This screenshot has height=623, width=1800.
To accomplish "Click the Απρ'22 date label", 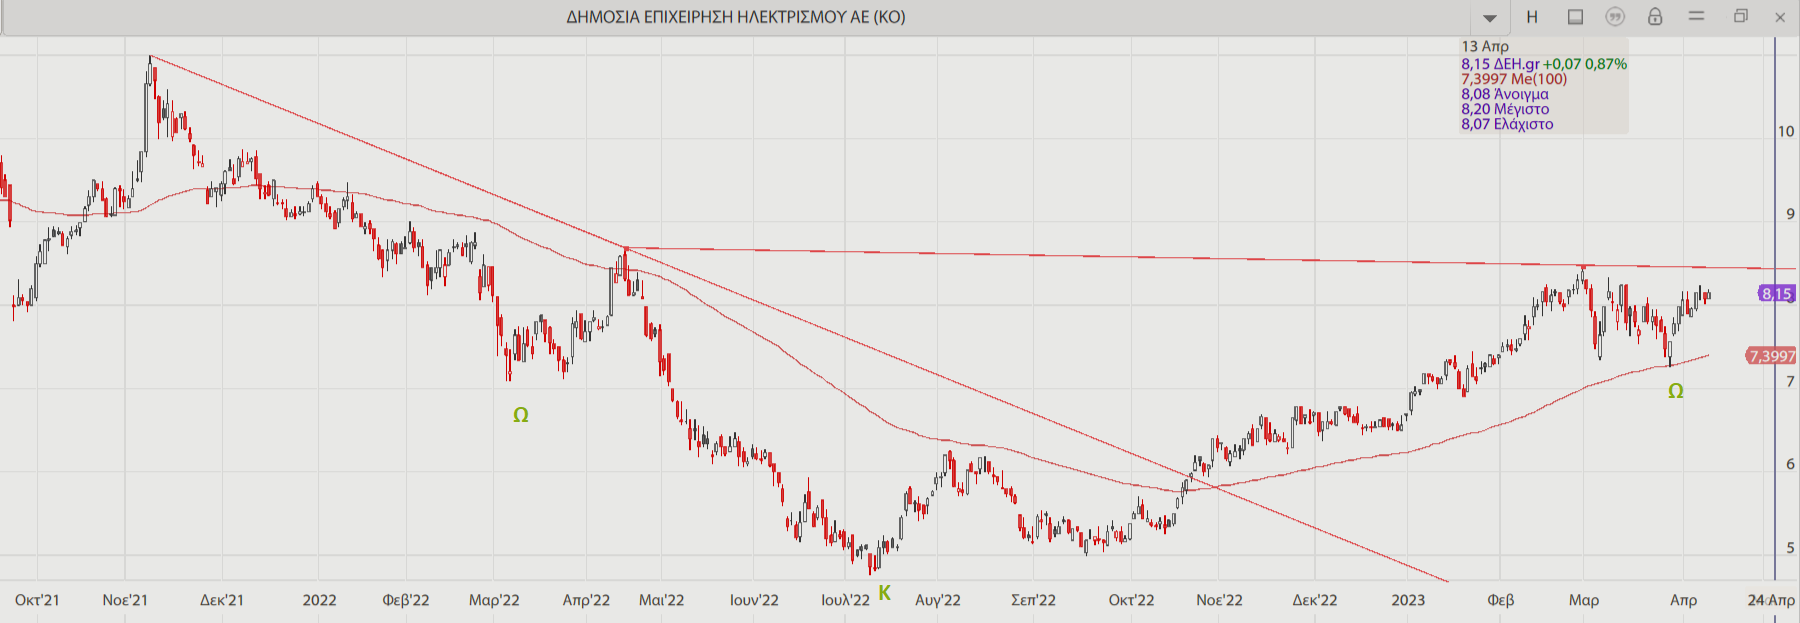I will click(x=586, y=600).
